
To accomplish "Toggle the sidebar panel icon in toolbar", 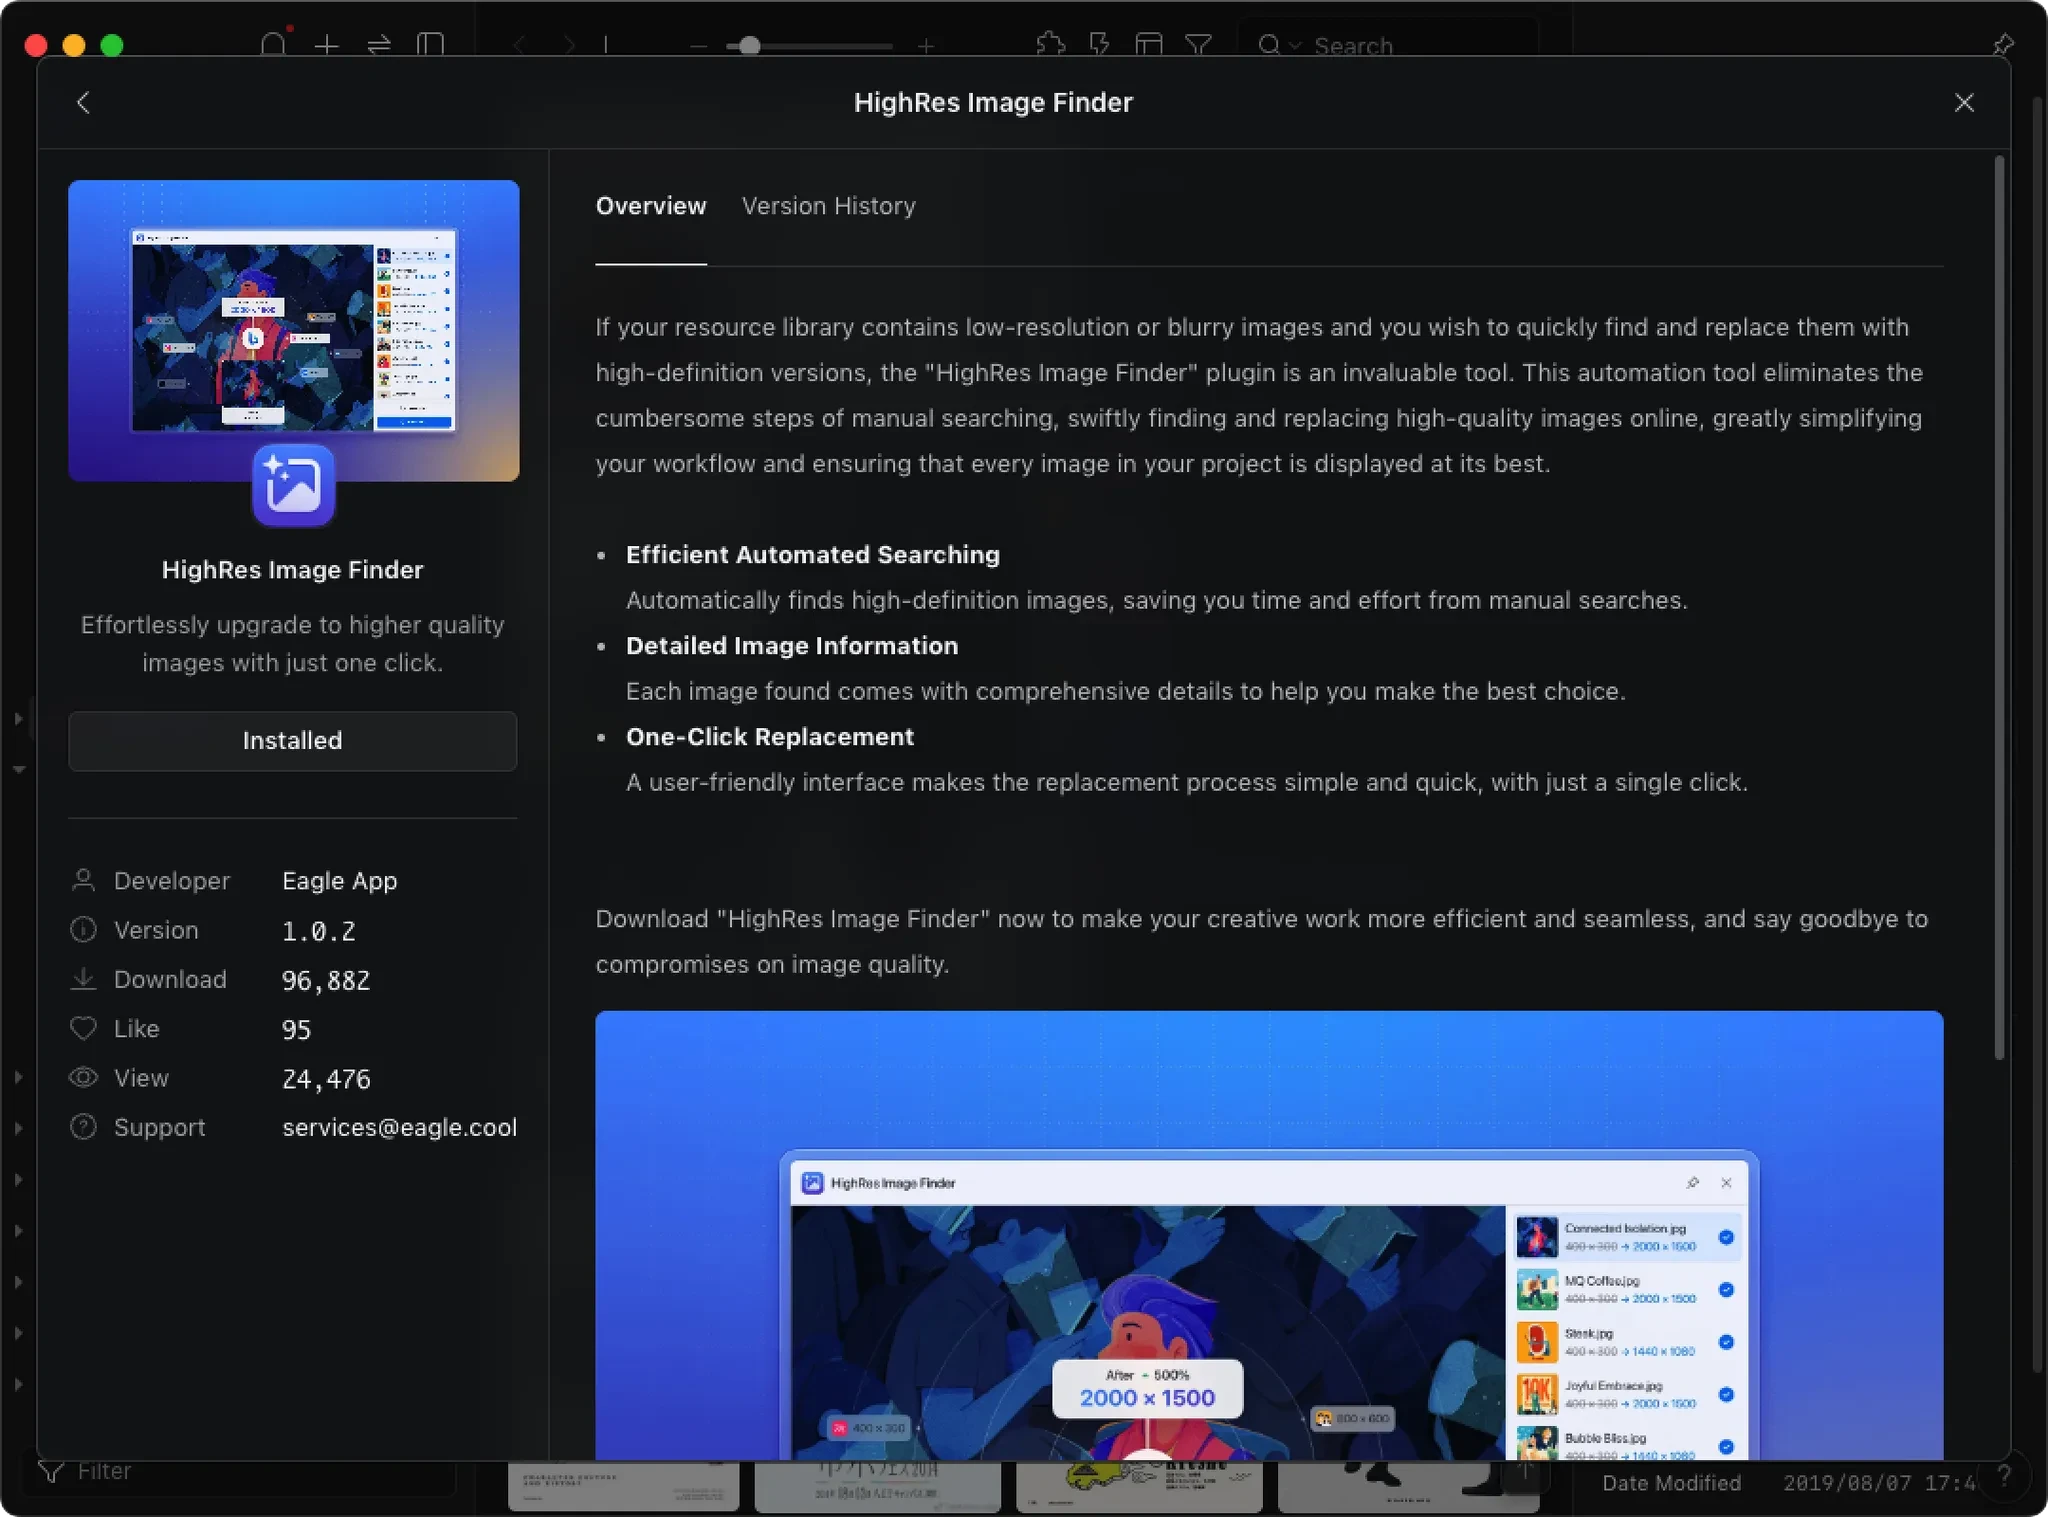I will point(431,45).
